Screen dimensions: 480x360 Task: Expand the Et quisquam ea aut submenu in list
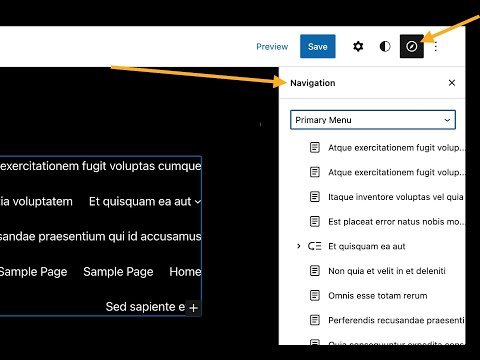pos(299,246)
